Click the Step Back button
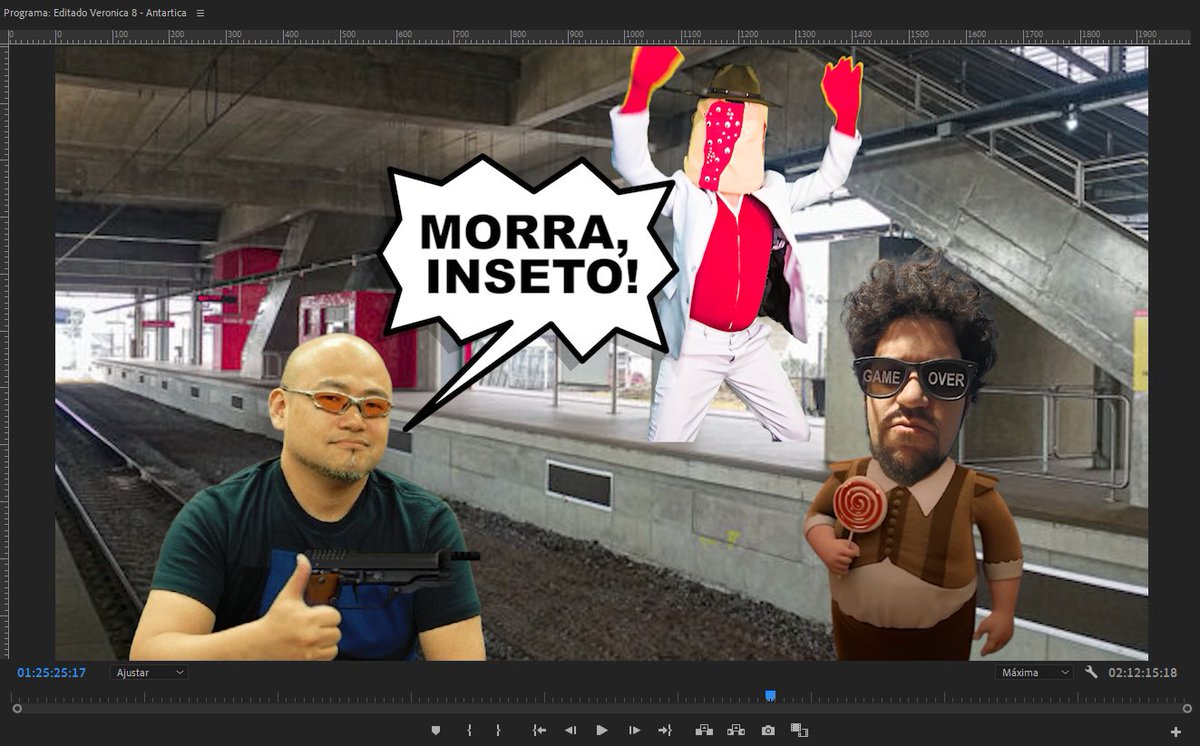This screenshot has width=1200, height=746. [571, 731]
